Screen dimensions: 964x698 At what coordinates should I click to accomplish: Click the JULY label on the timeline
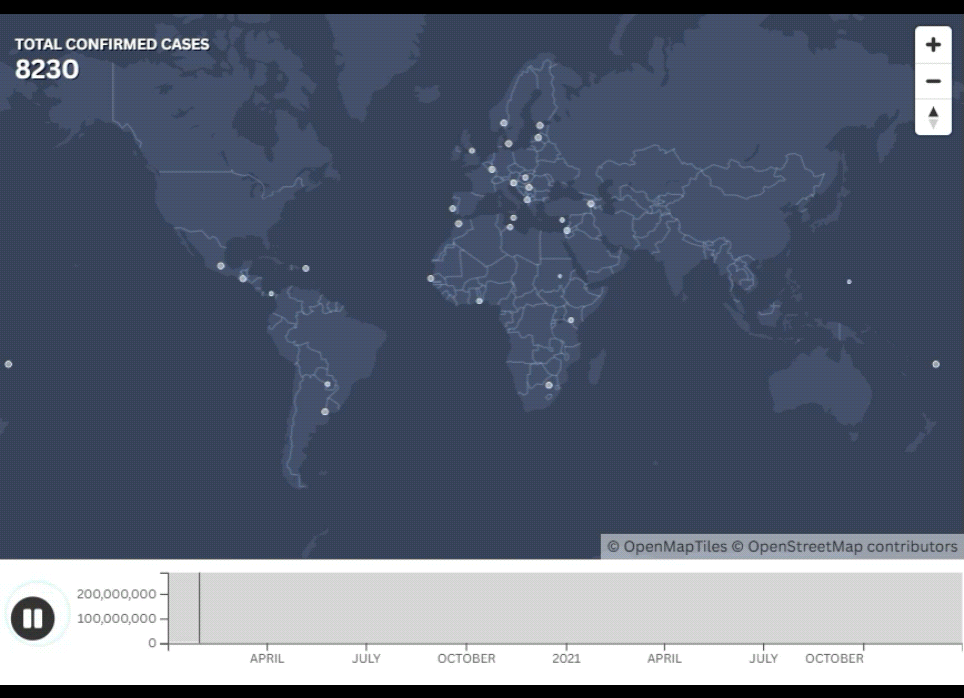pos(367,659)
